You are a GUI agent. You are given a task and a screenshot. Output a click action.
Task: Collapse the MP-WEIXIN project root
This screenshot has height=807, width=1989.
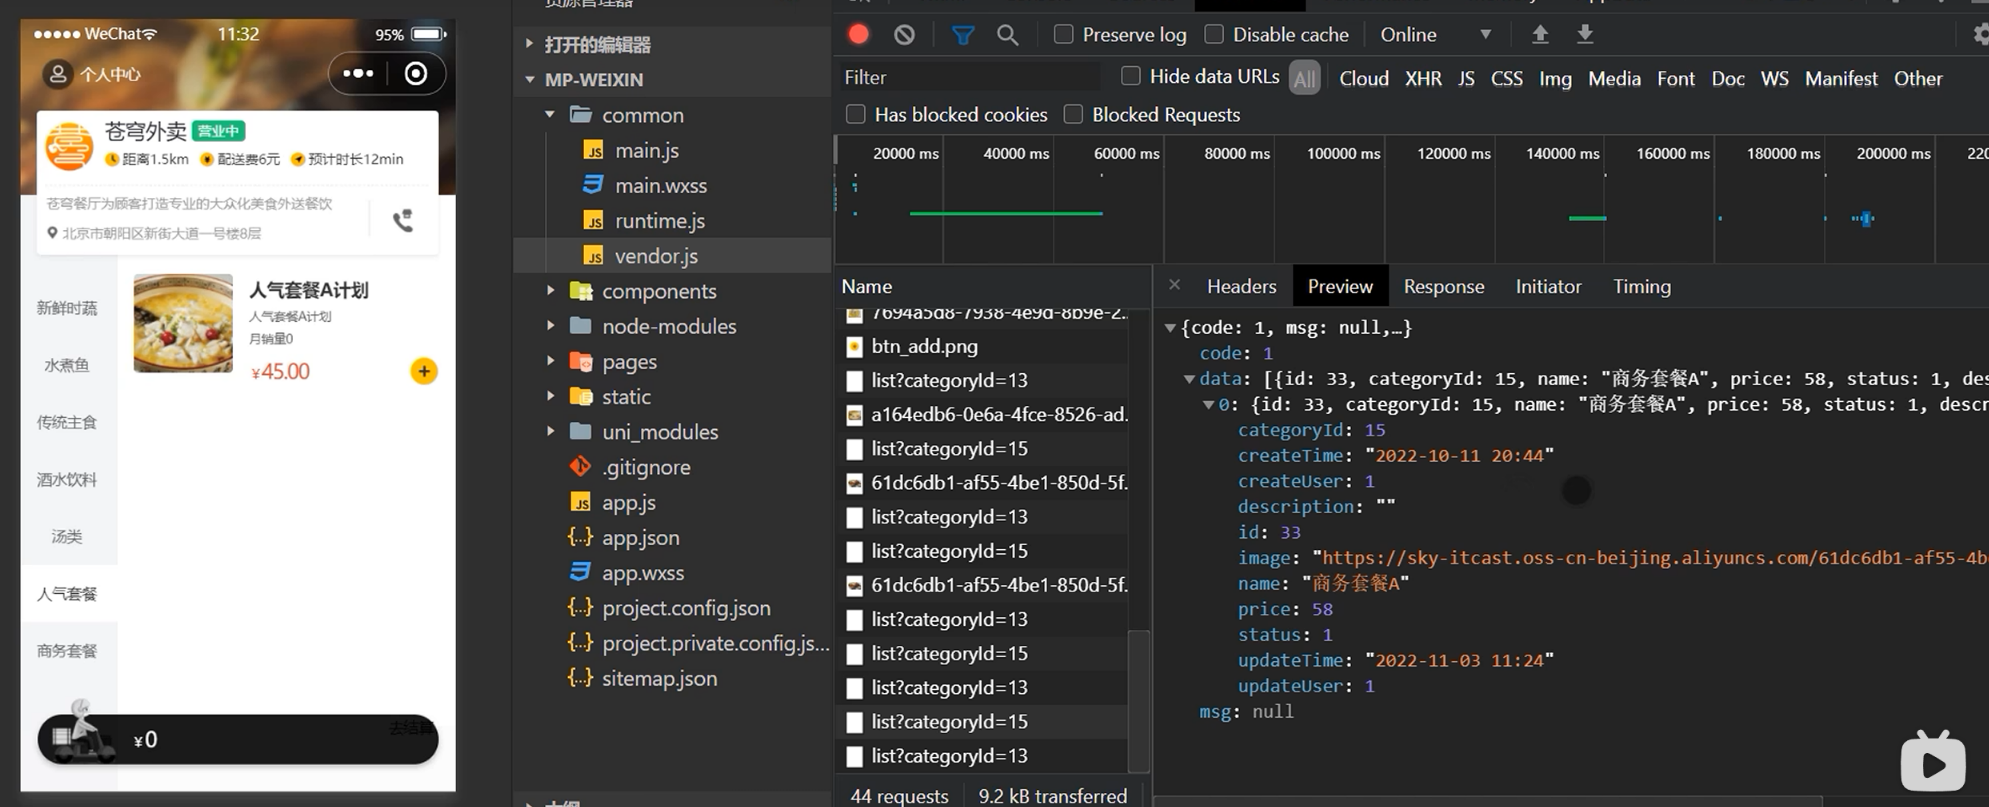click(530, 79)
